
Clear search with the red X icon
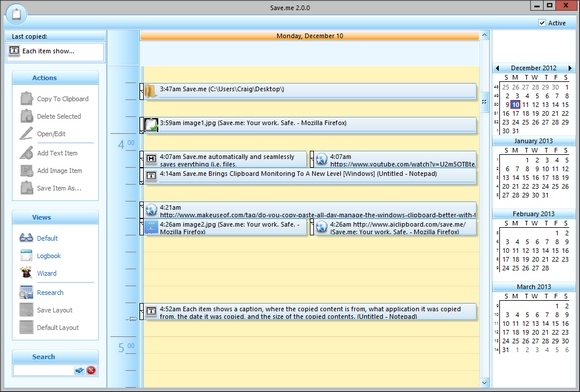(x=91, y=370)
